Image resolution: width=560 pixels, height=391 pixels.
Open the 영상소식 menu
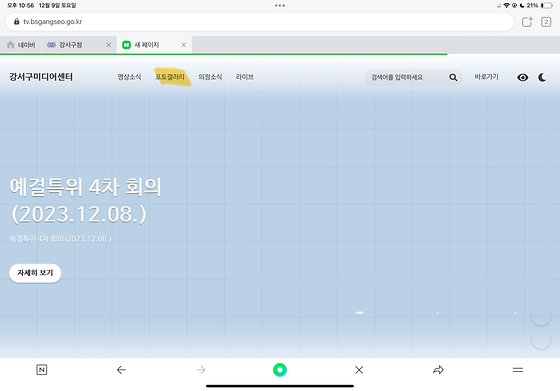point(129,77)
